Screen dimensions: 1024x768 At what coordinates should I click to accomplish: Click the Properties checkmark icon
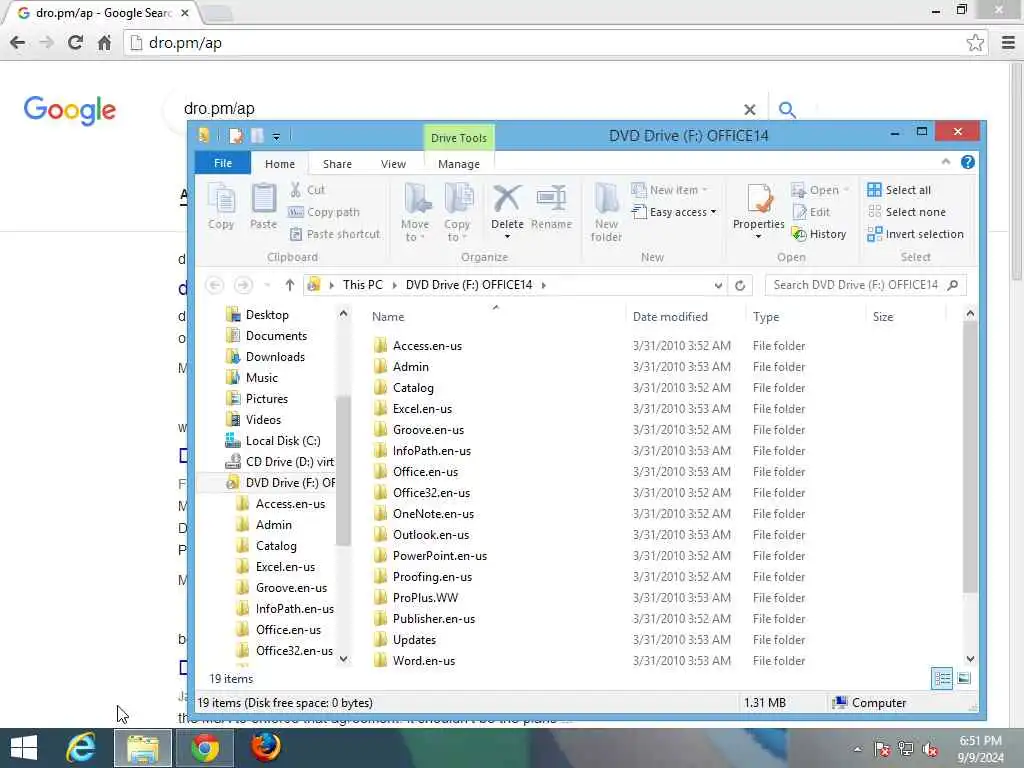coord(759,199)
